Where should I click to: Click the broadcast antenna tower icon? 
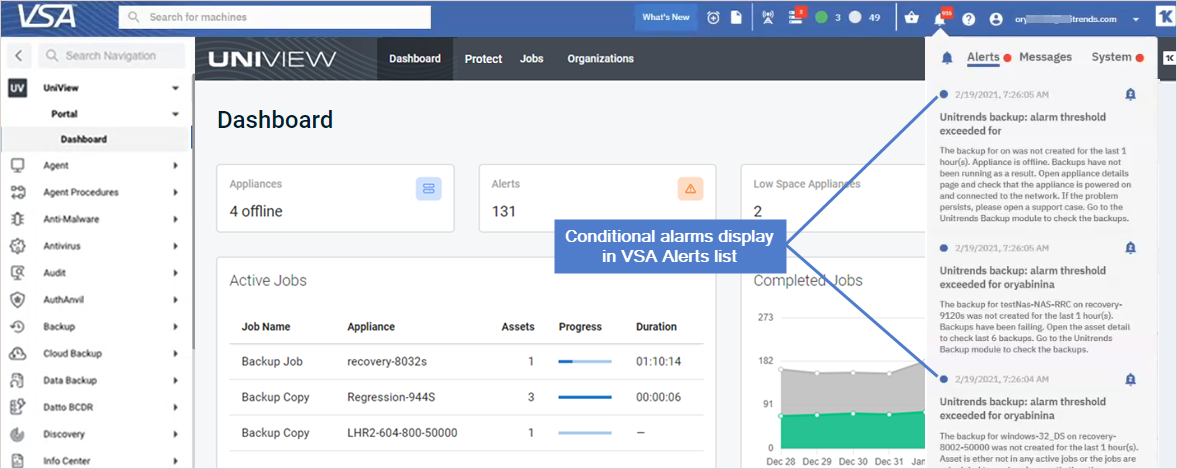(x=767, y=18)
